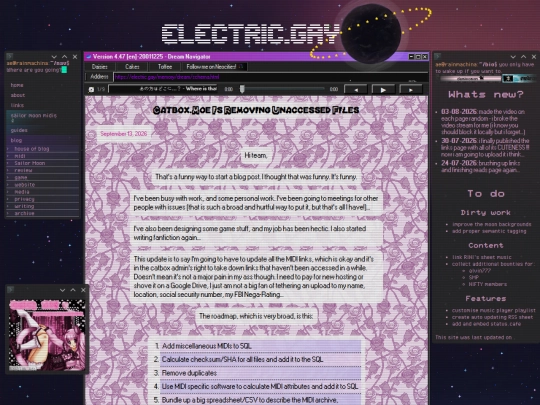Collapse the Whats new panel with the down chevron

pyautogui.click(x=513, y=57)
